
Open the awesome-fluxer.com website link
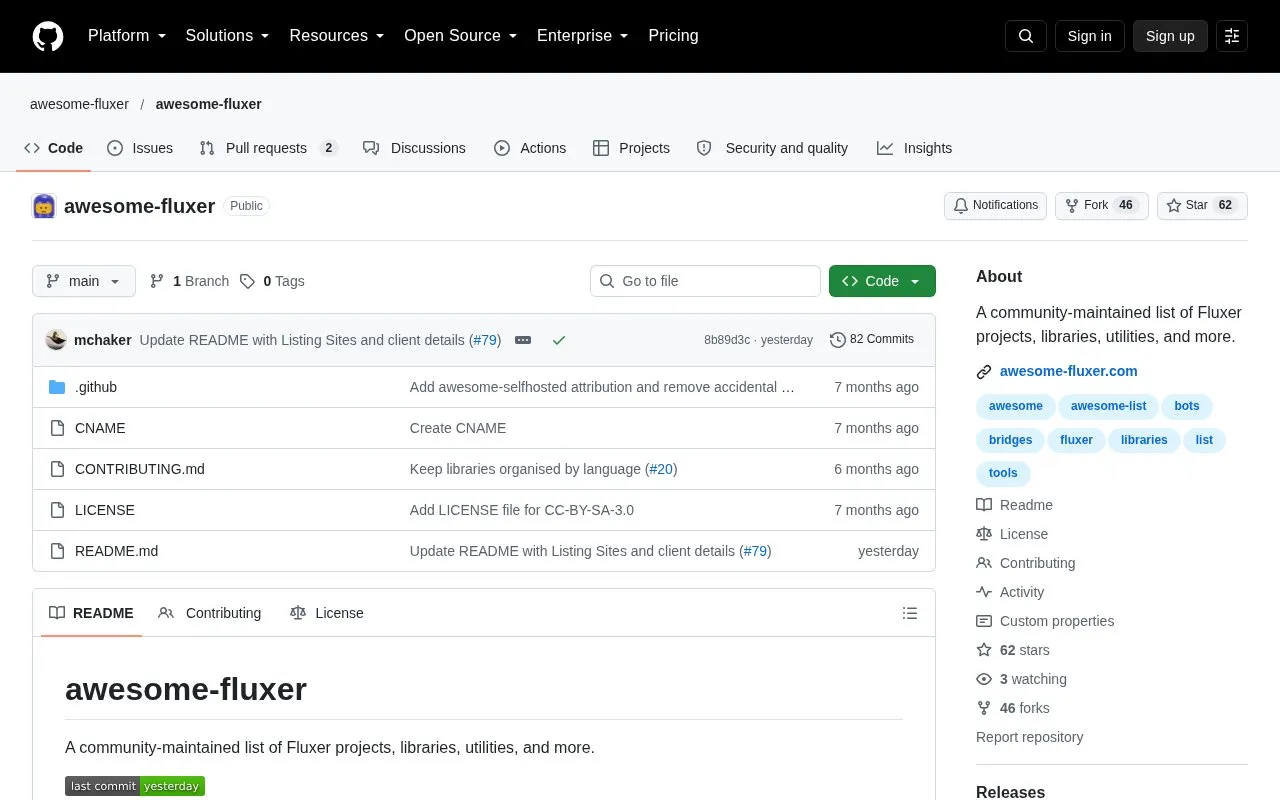[1068, 371]
